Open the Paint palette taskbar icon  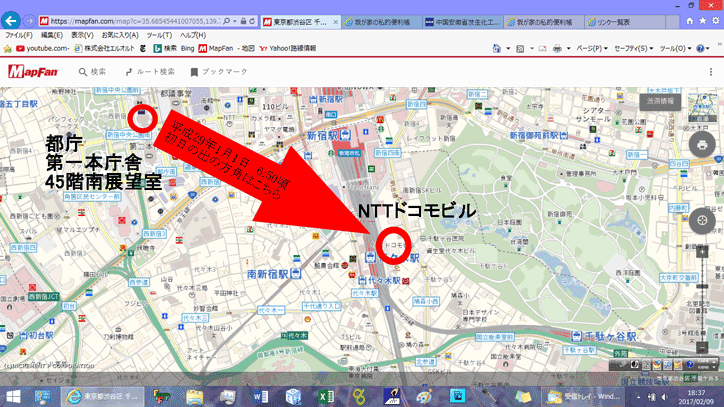pyautogui.click(x=424, y=397)
